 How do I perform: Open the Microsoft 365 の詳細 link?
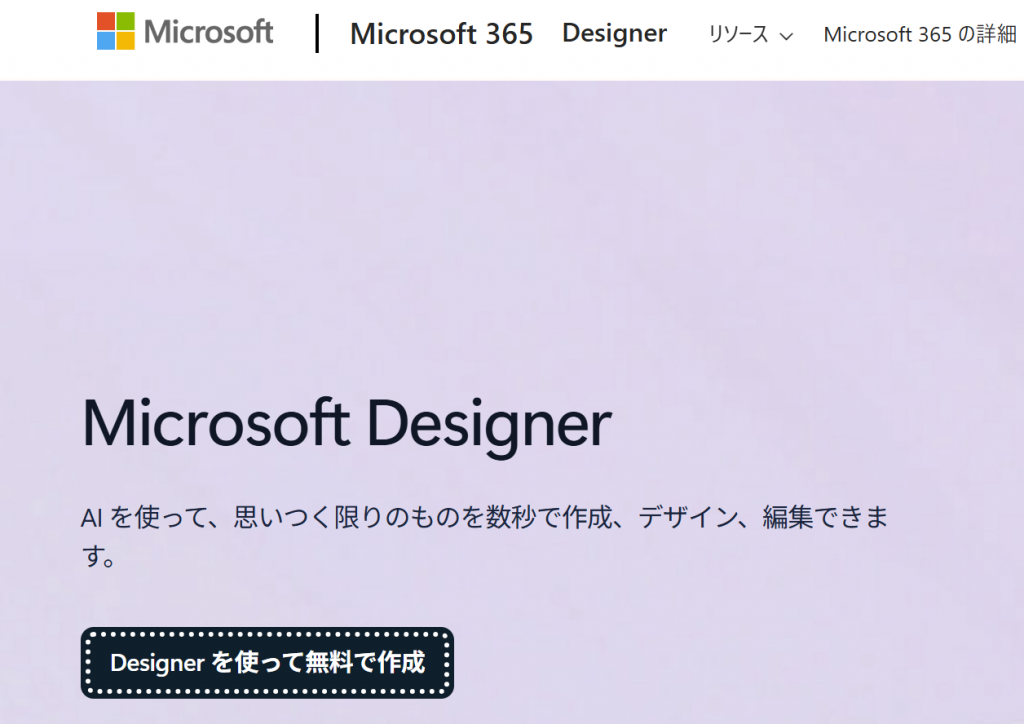pyautogui.click(x=920, y=34)
